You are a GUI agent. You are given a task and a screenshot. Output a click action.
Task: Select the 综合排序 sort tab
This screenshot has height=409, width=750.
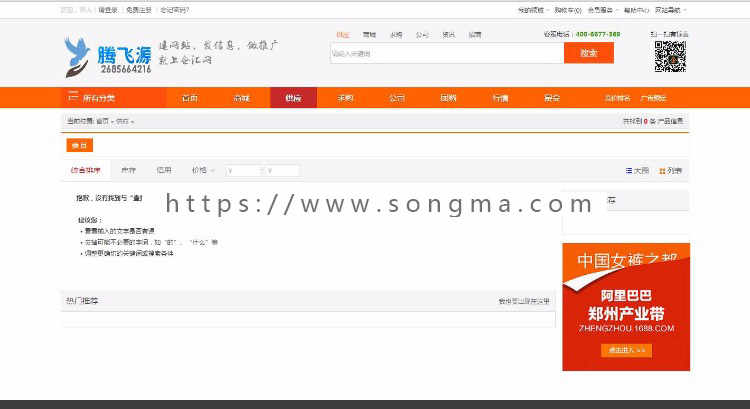86,170
